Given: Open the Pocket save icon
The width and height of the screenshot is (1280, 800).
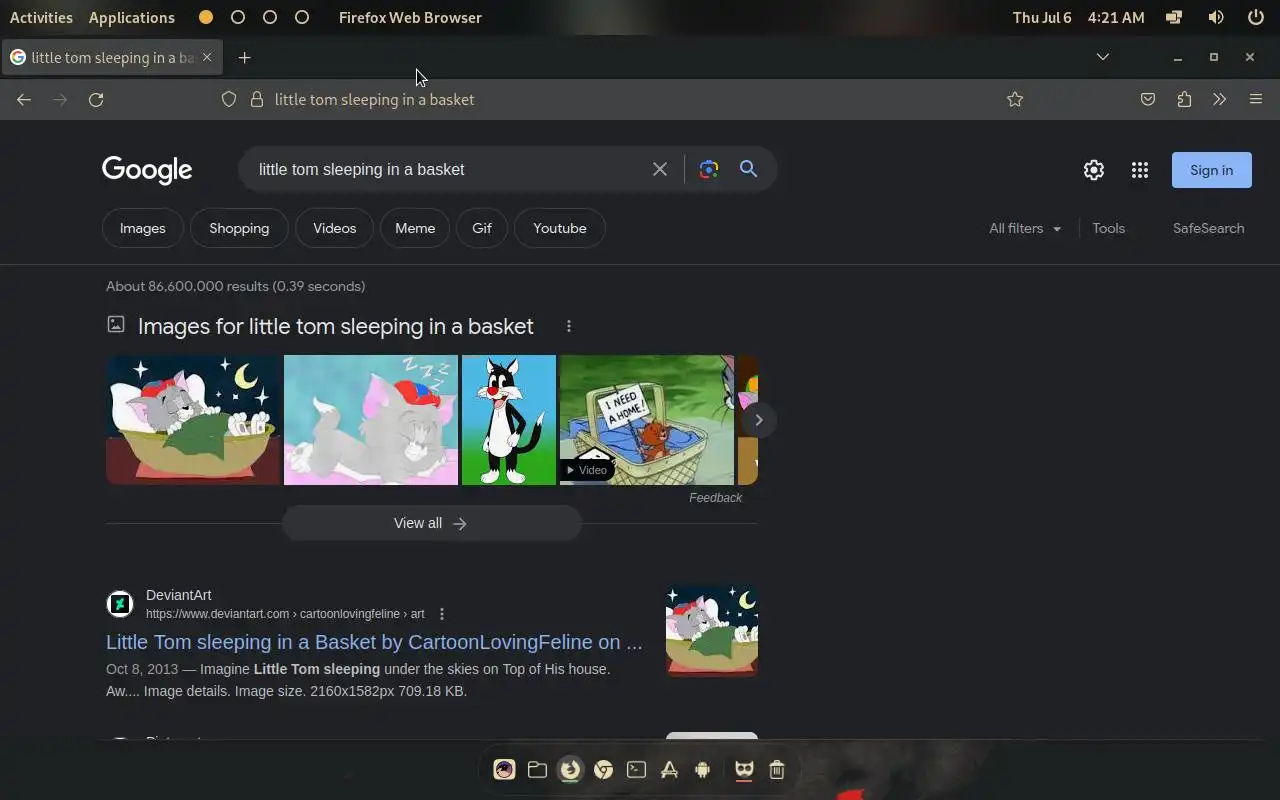Looking at the screenshot, I should 1148,99.
